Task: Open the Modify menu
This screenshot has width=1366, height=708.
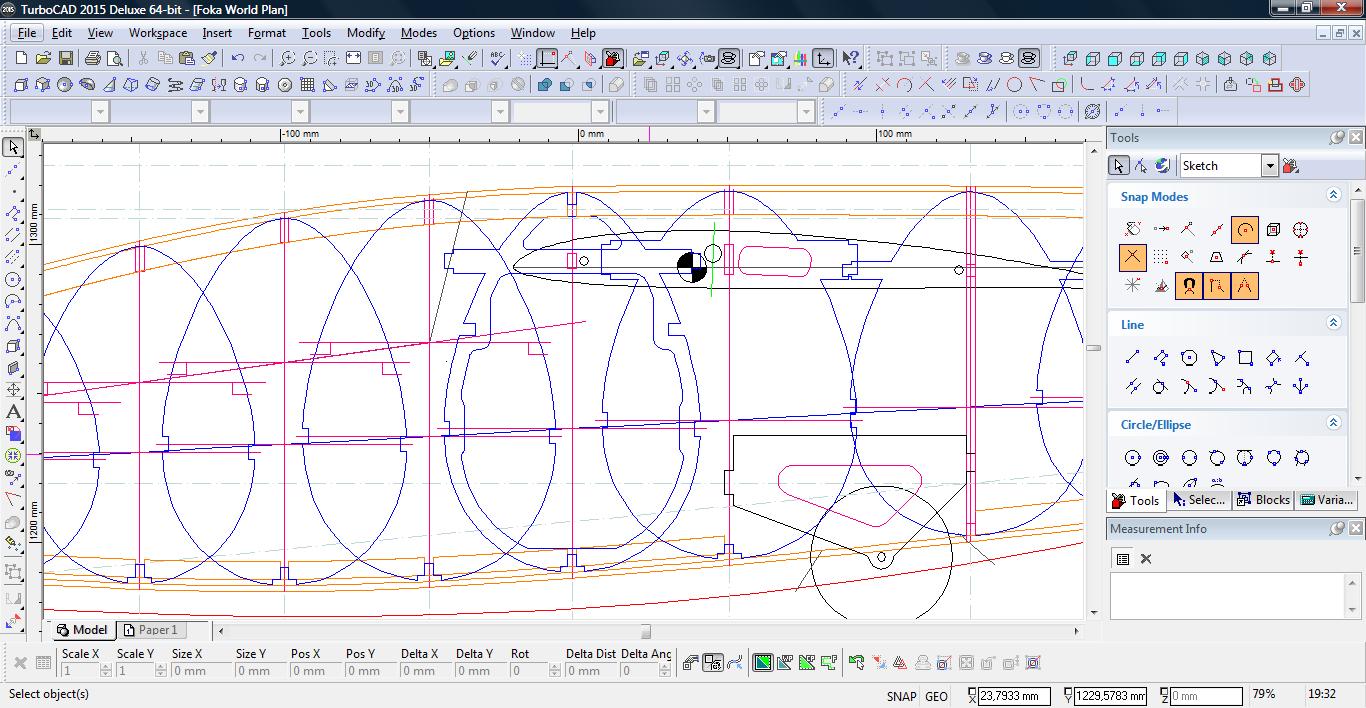Action: tap(365, 33)
